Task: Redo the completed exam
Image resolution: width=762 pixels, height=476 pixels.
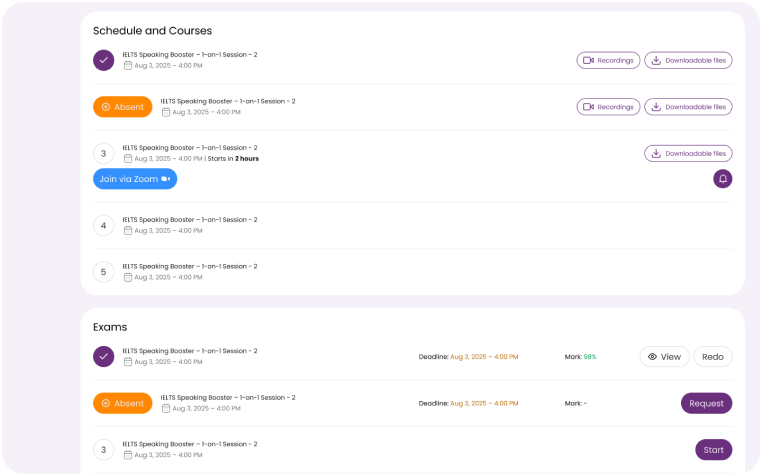Action: 713,356
